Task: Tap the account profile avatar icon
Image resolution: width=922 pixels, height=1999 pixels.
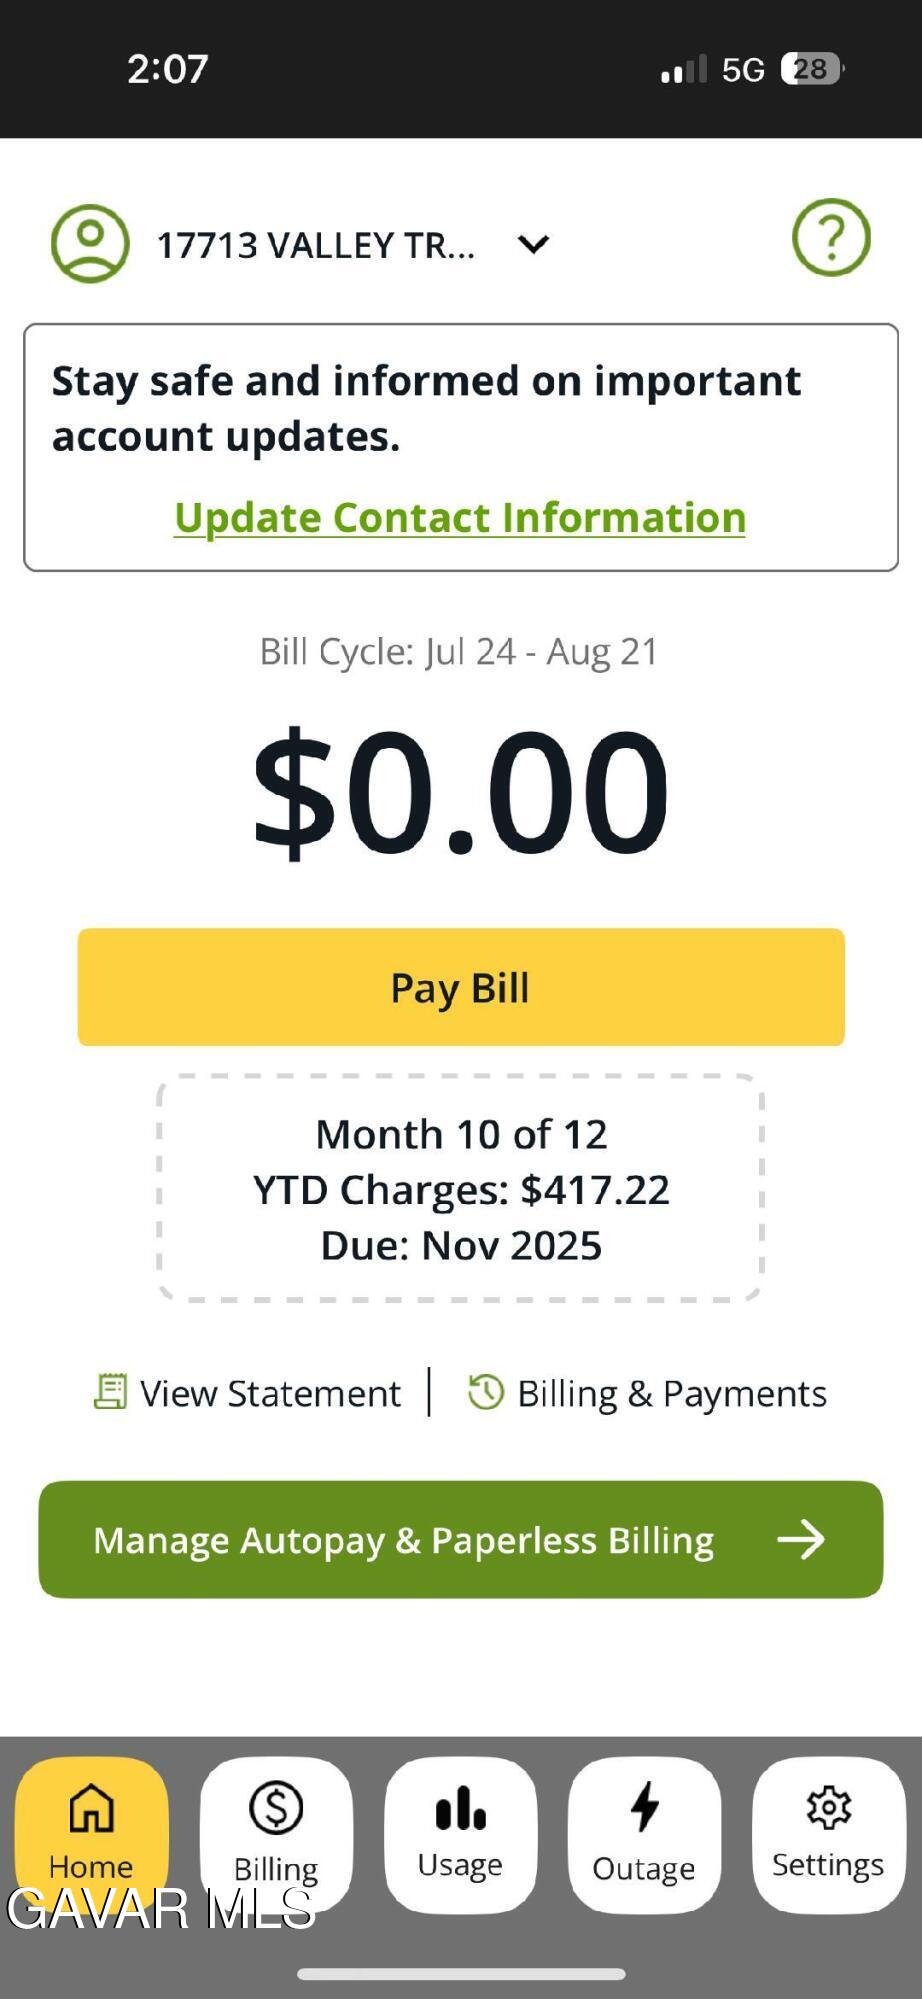Action: (90, 243)
